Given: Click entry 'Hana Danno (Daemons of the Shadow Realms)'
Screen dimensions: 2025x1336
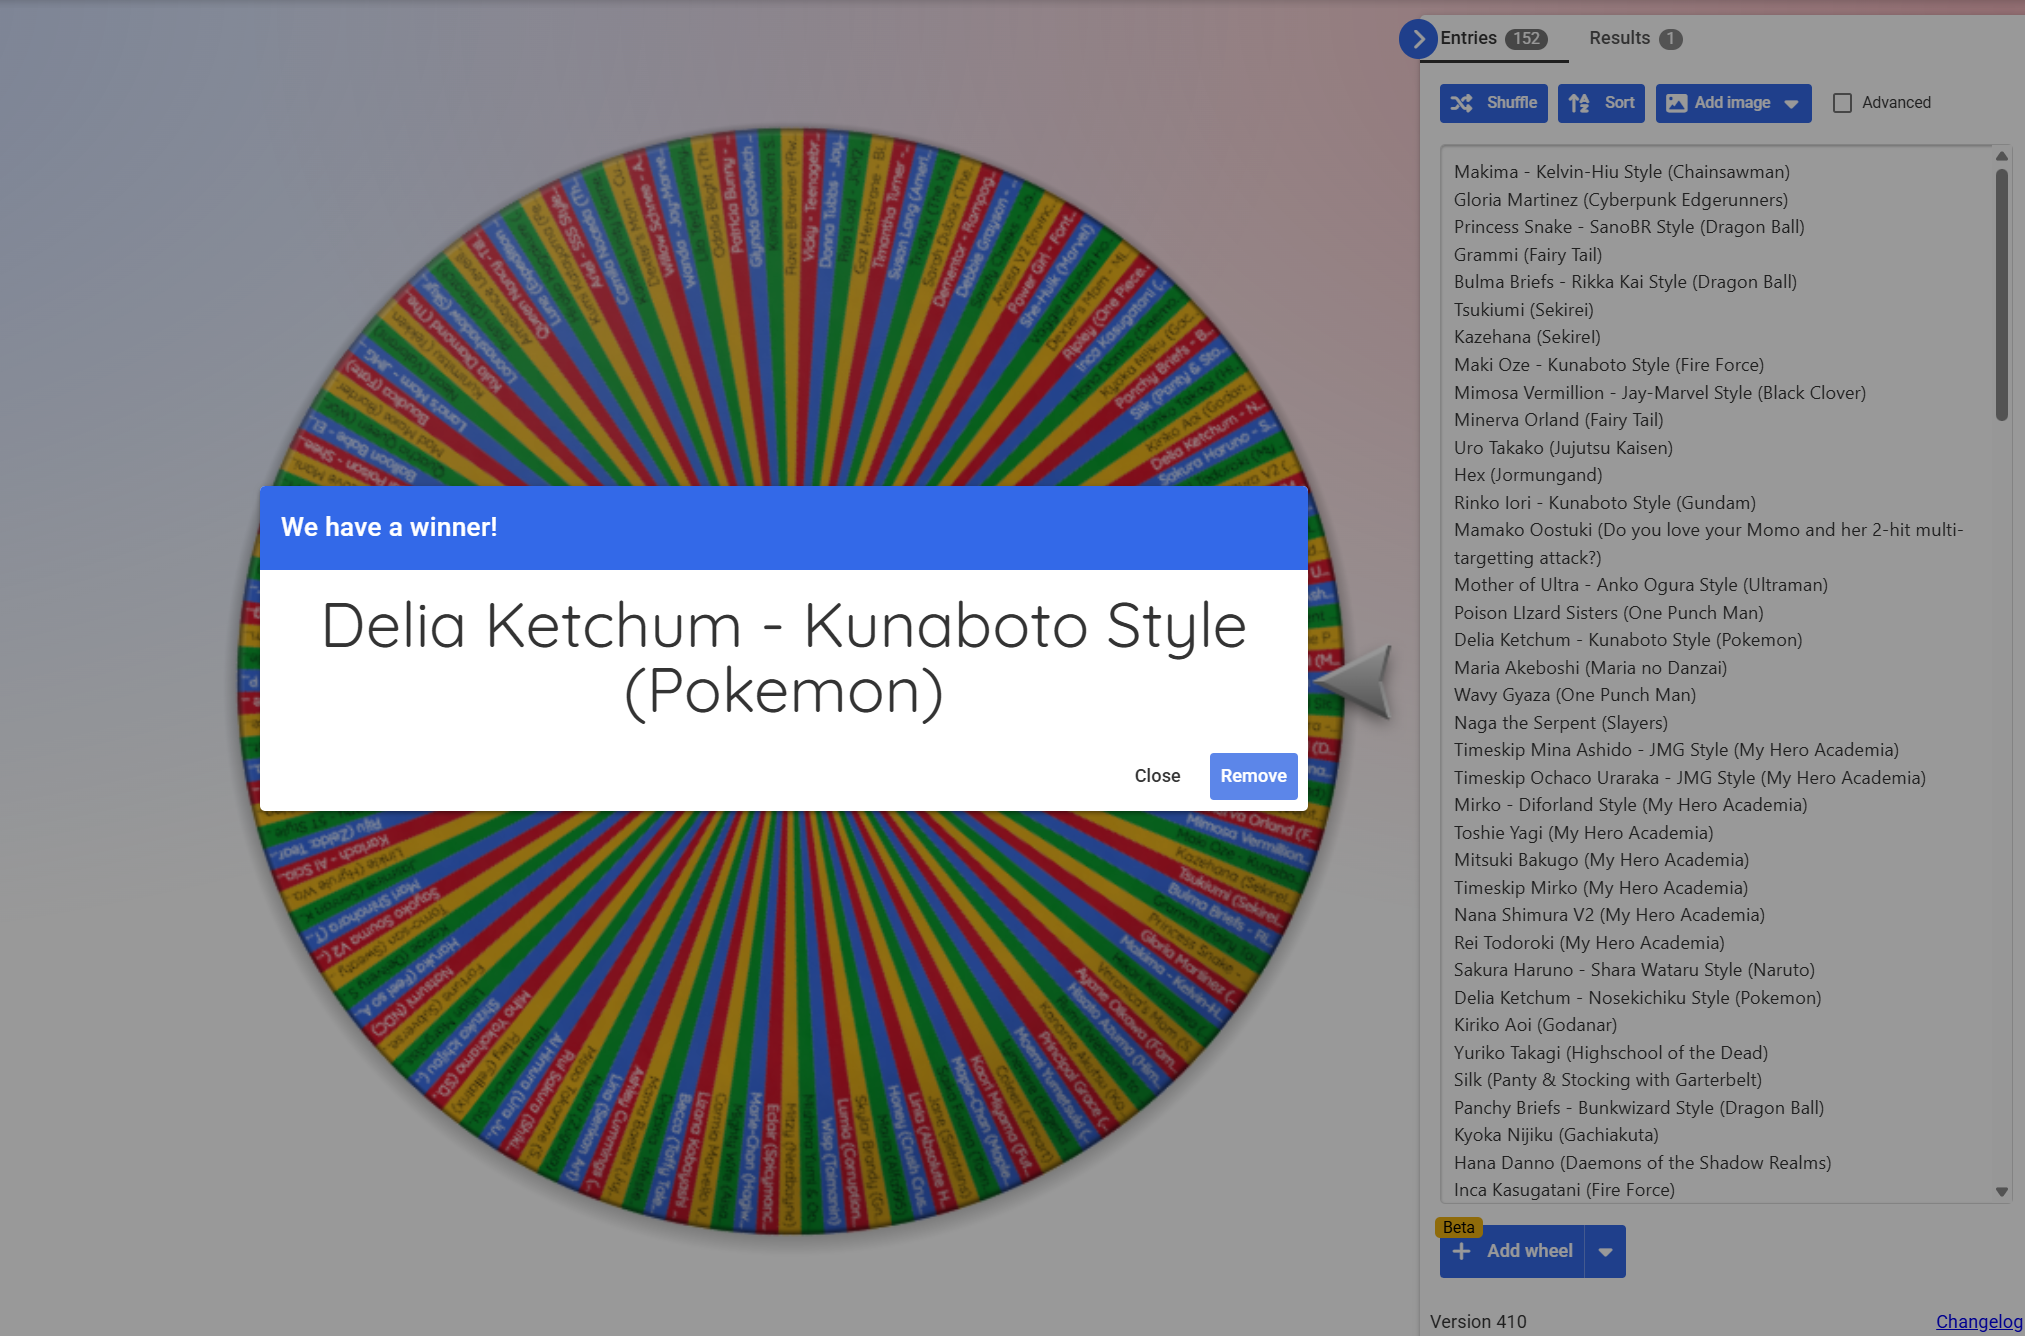Looking at the screenshot, I should [1643, 1163].
